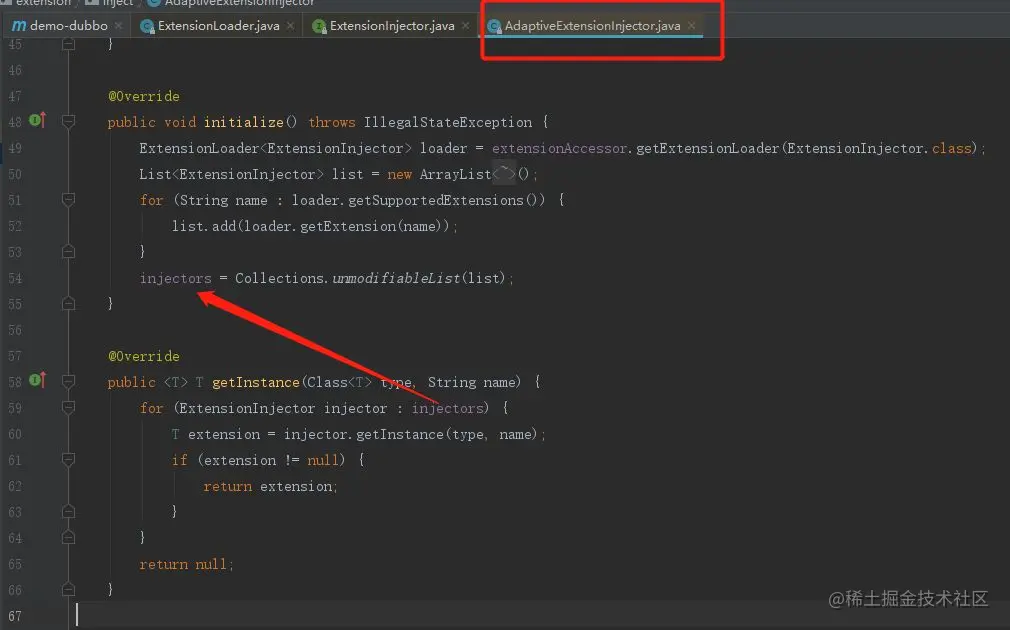Viewport: 1010px width, 630px height.
Task: Click the AdaptiveExtensionInjector.java class icon
Action: (494, 26)
